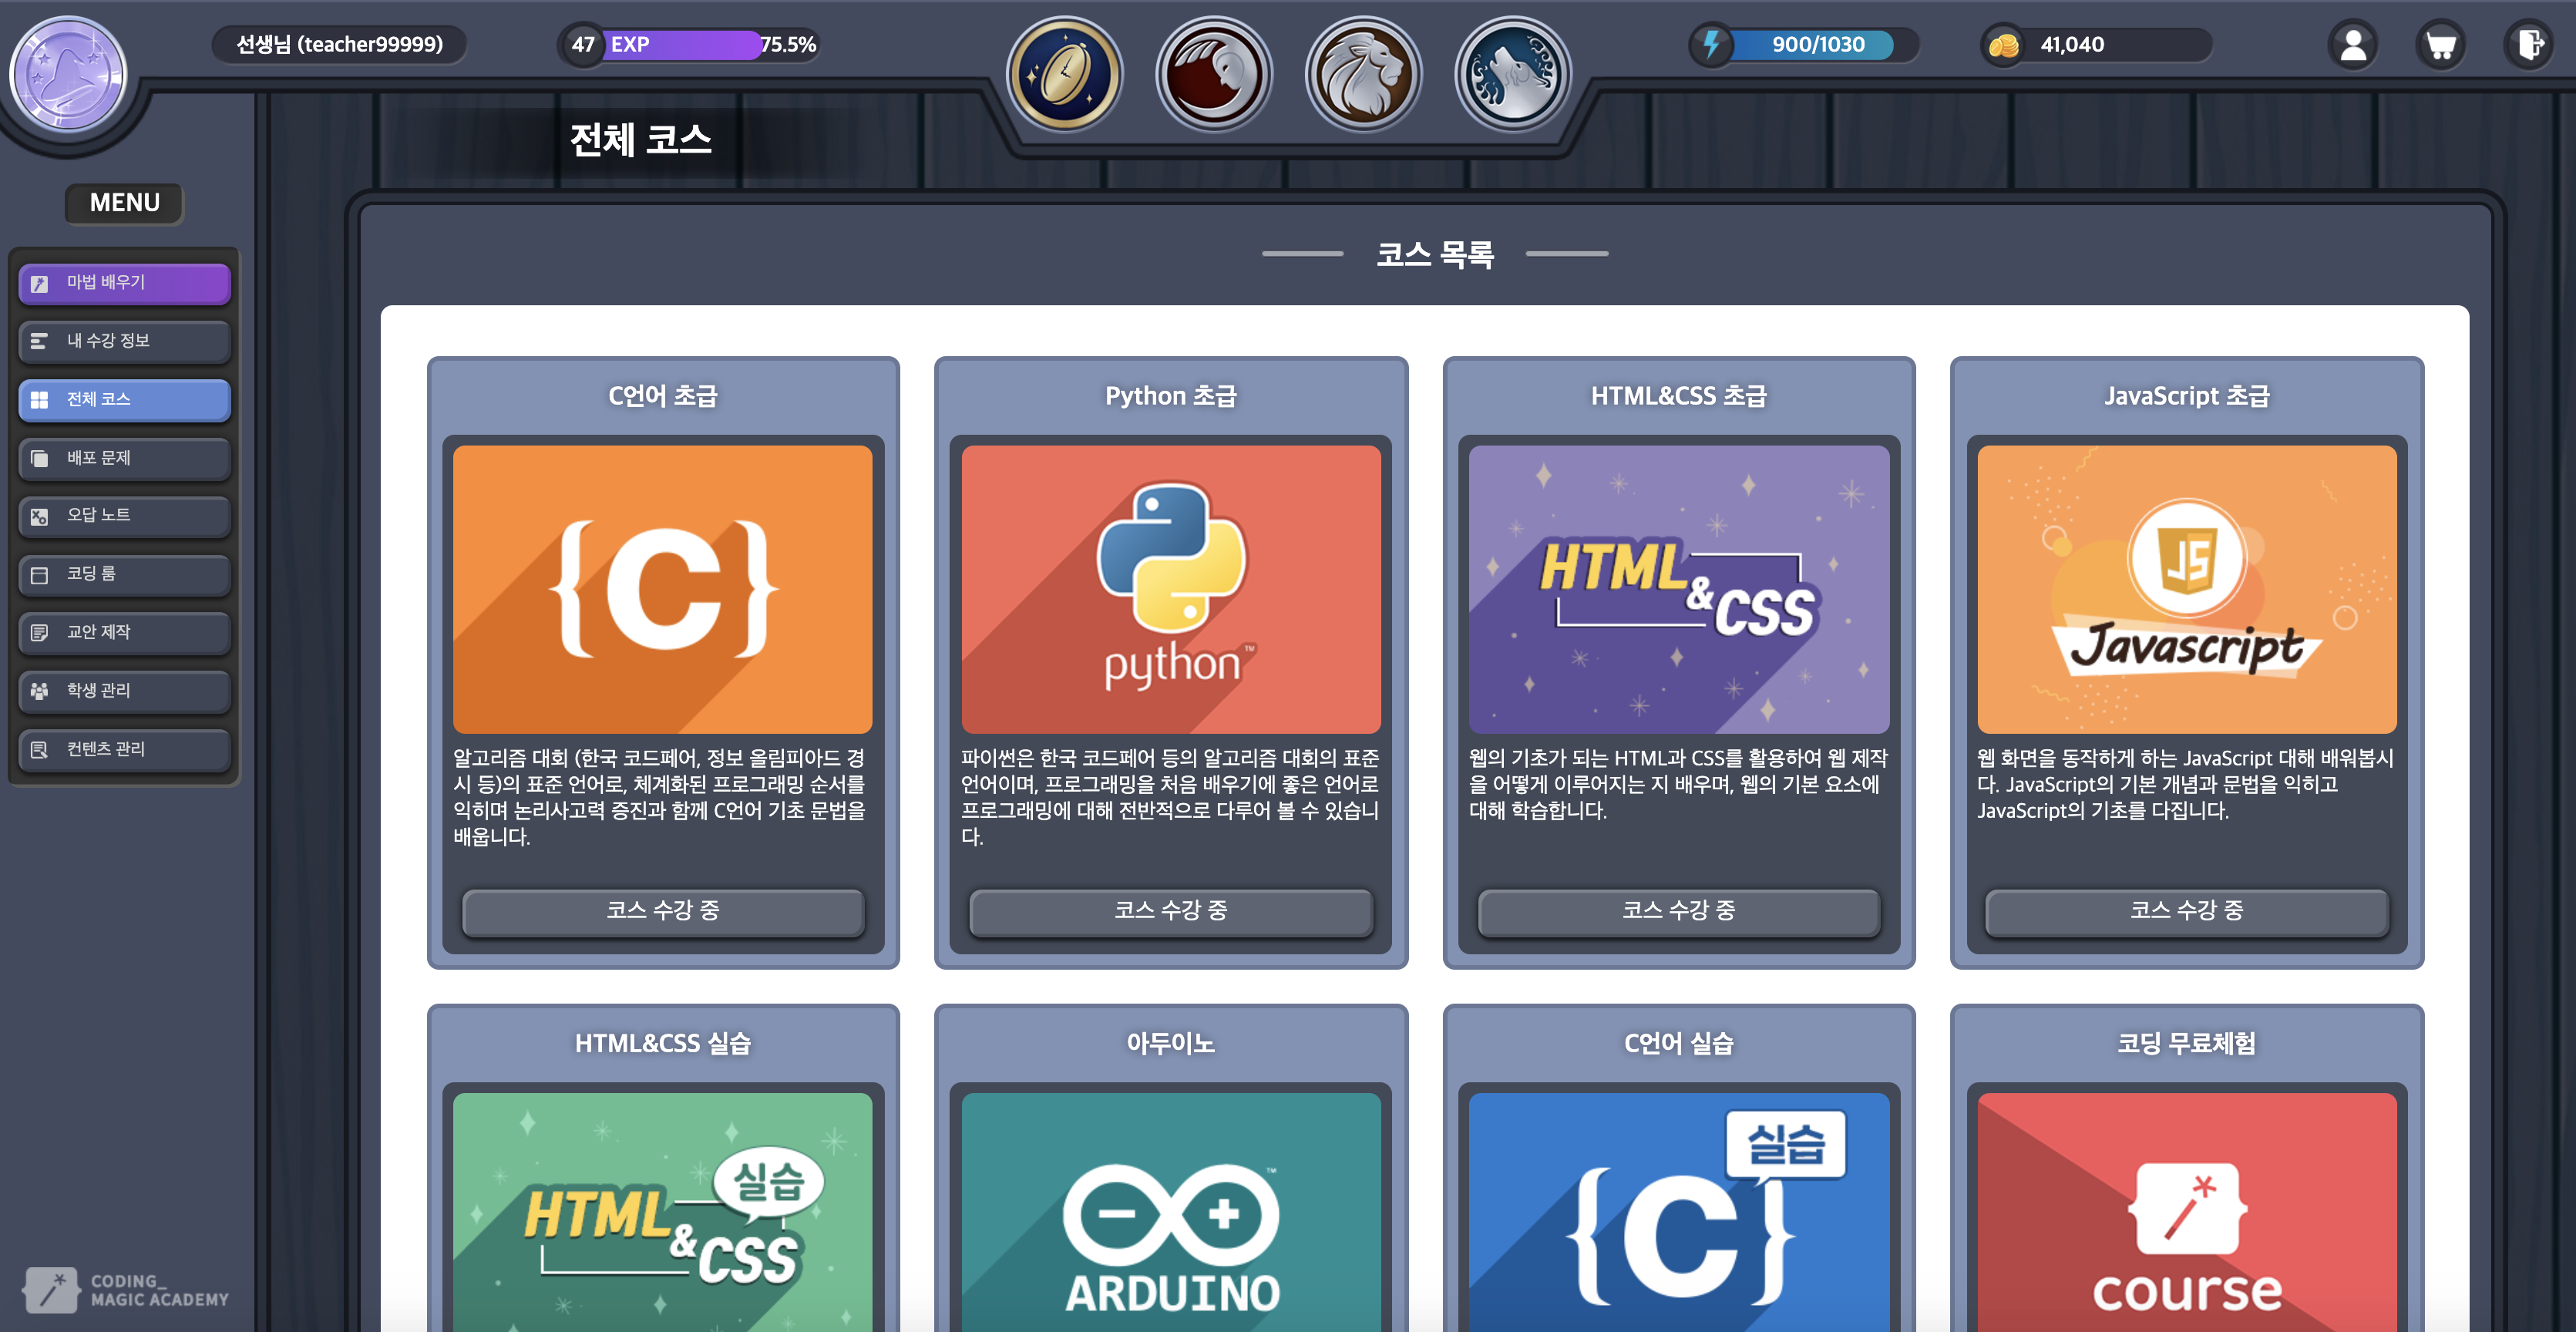Open the C언어 초급 orange thumbnail

(663, 589)
